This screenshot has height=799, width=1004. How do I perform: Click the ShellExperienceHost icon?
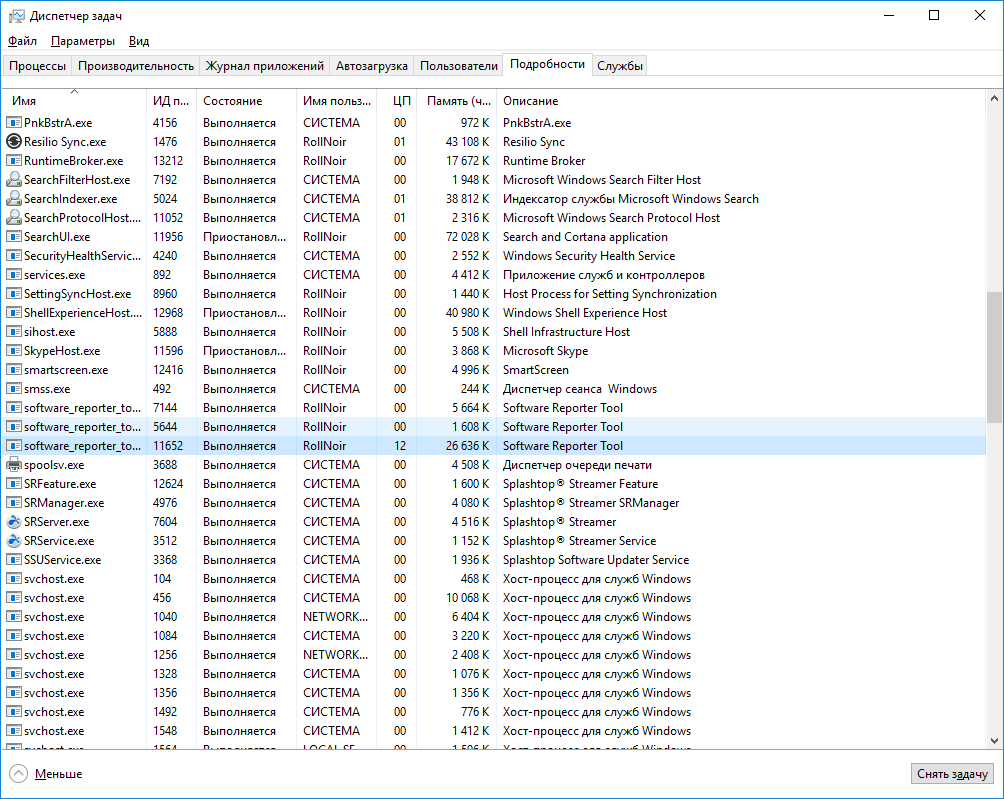(x=13, y=312)
